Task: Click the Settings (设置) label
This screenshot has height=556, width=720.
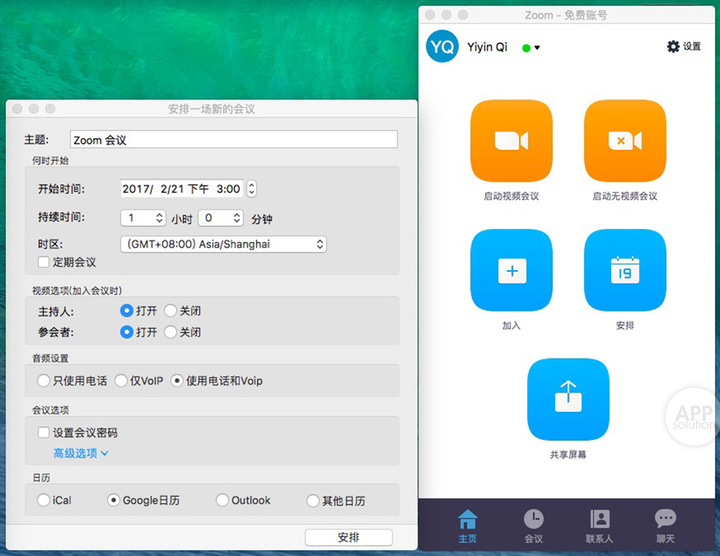Action: pyautogui.click(x=692, y=46)
